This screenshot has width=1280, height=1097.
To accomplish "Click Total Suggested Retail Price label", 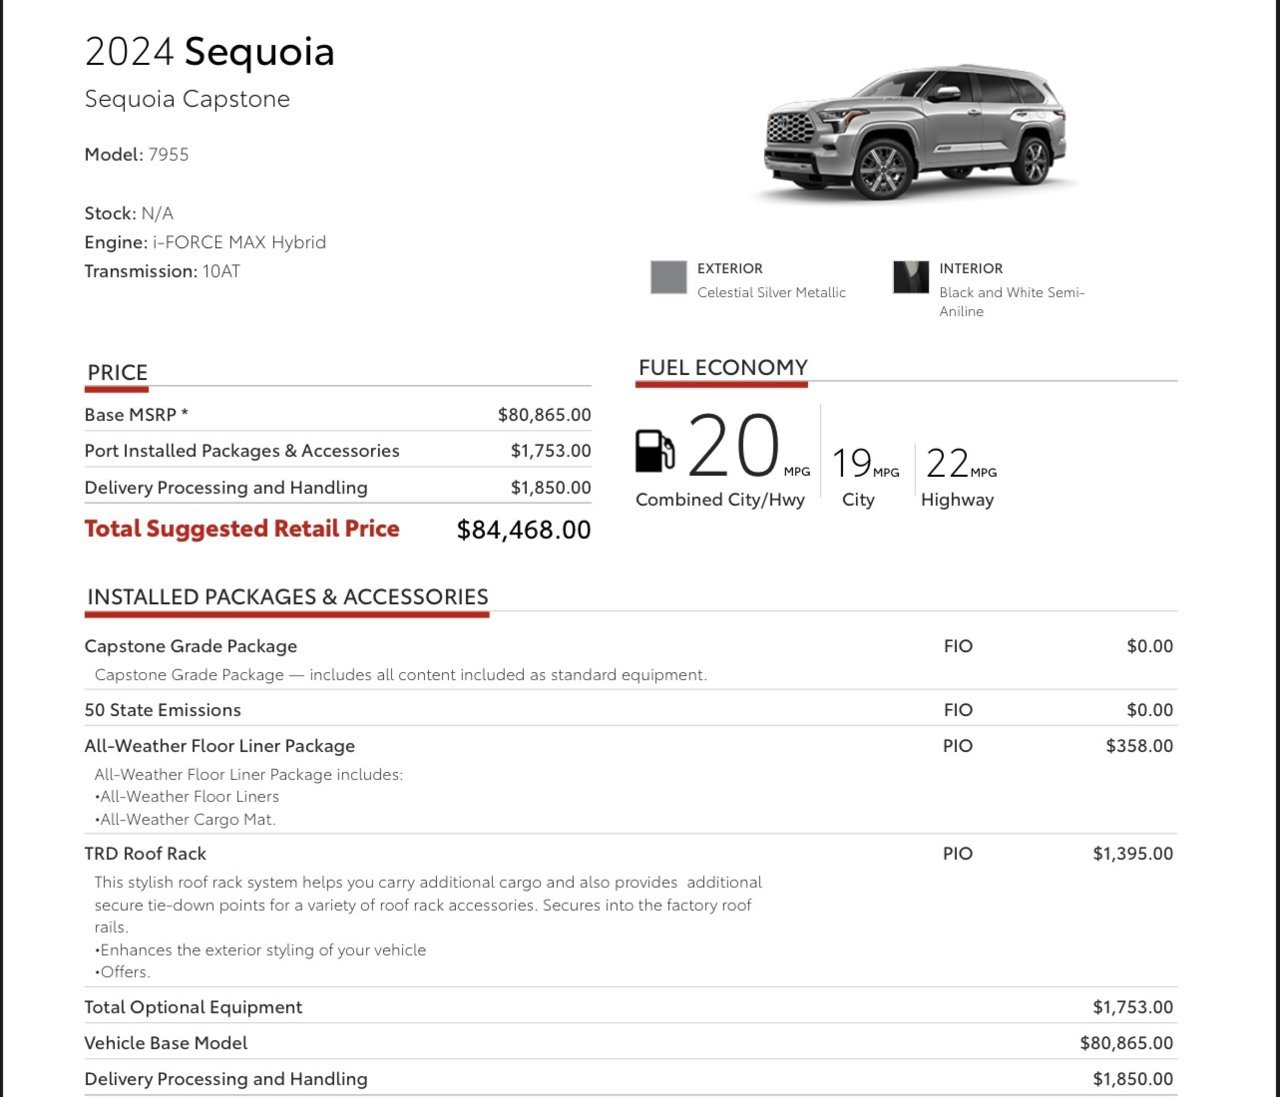I will pos(242,529).
